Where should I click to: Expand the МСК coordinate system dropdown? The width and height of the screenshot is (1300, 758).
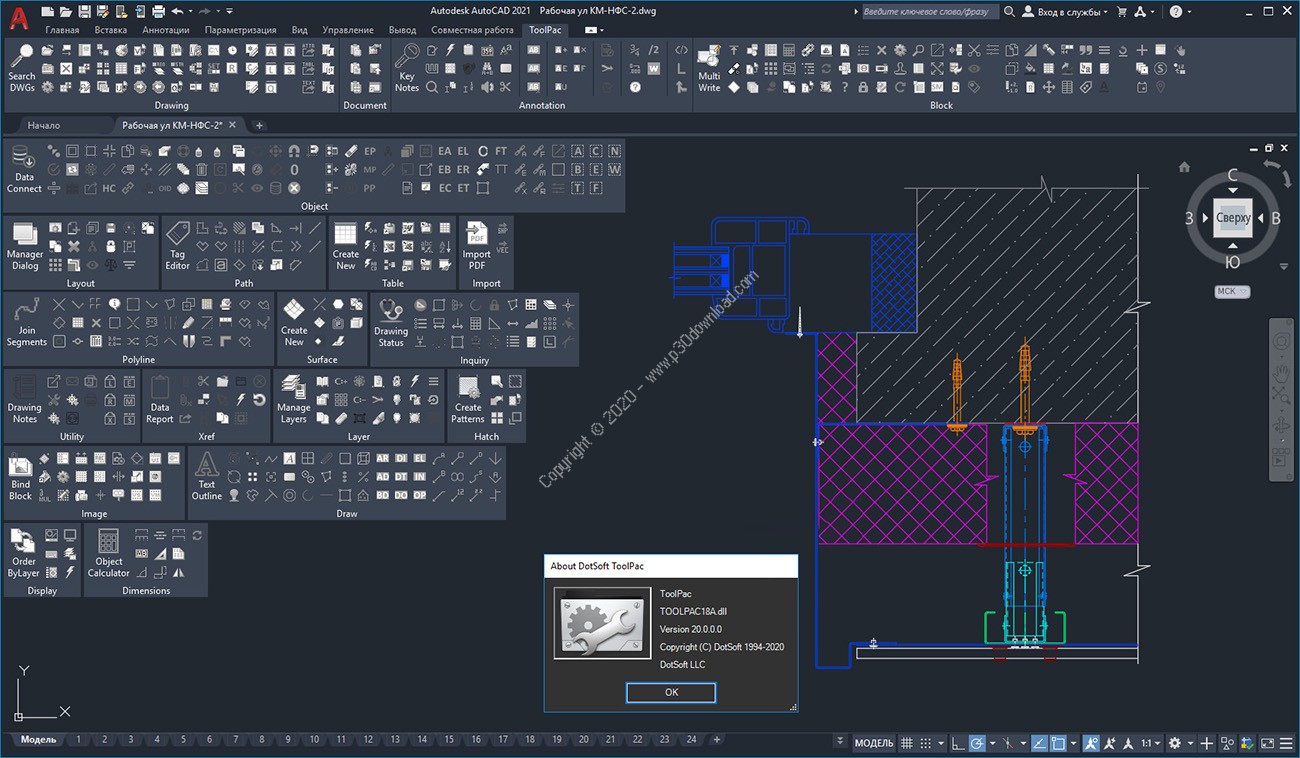point(1231,292)
